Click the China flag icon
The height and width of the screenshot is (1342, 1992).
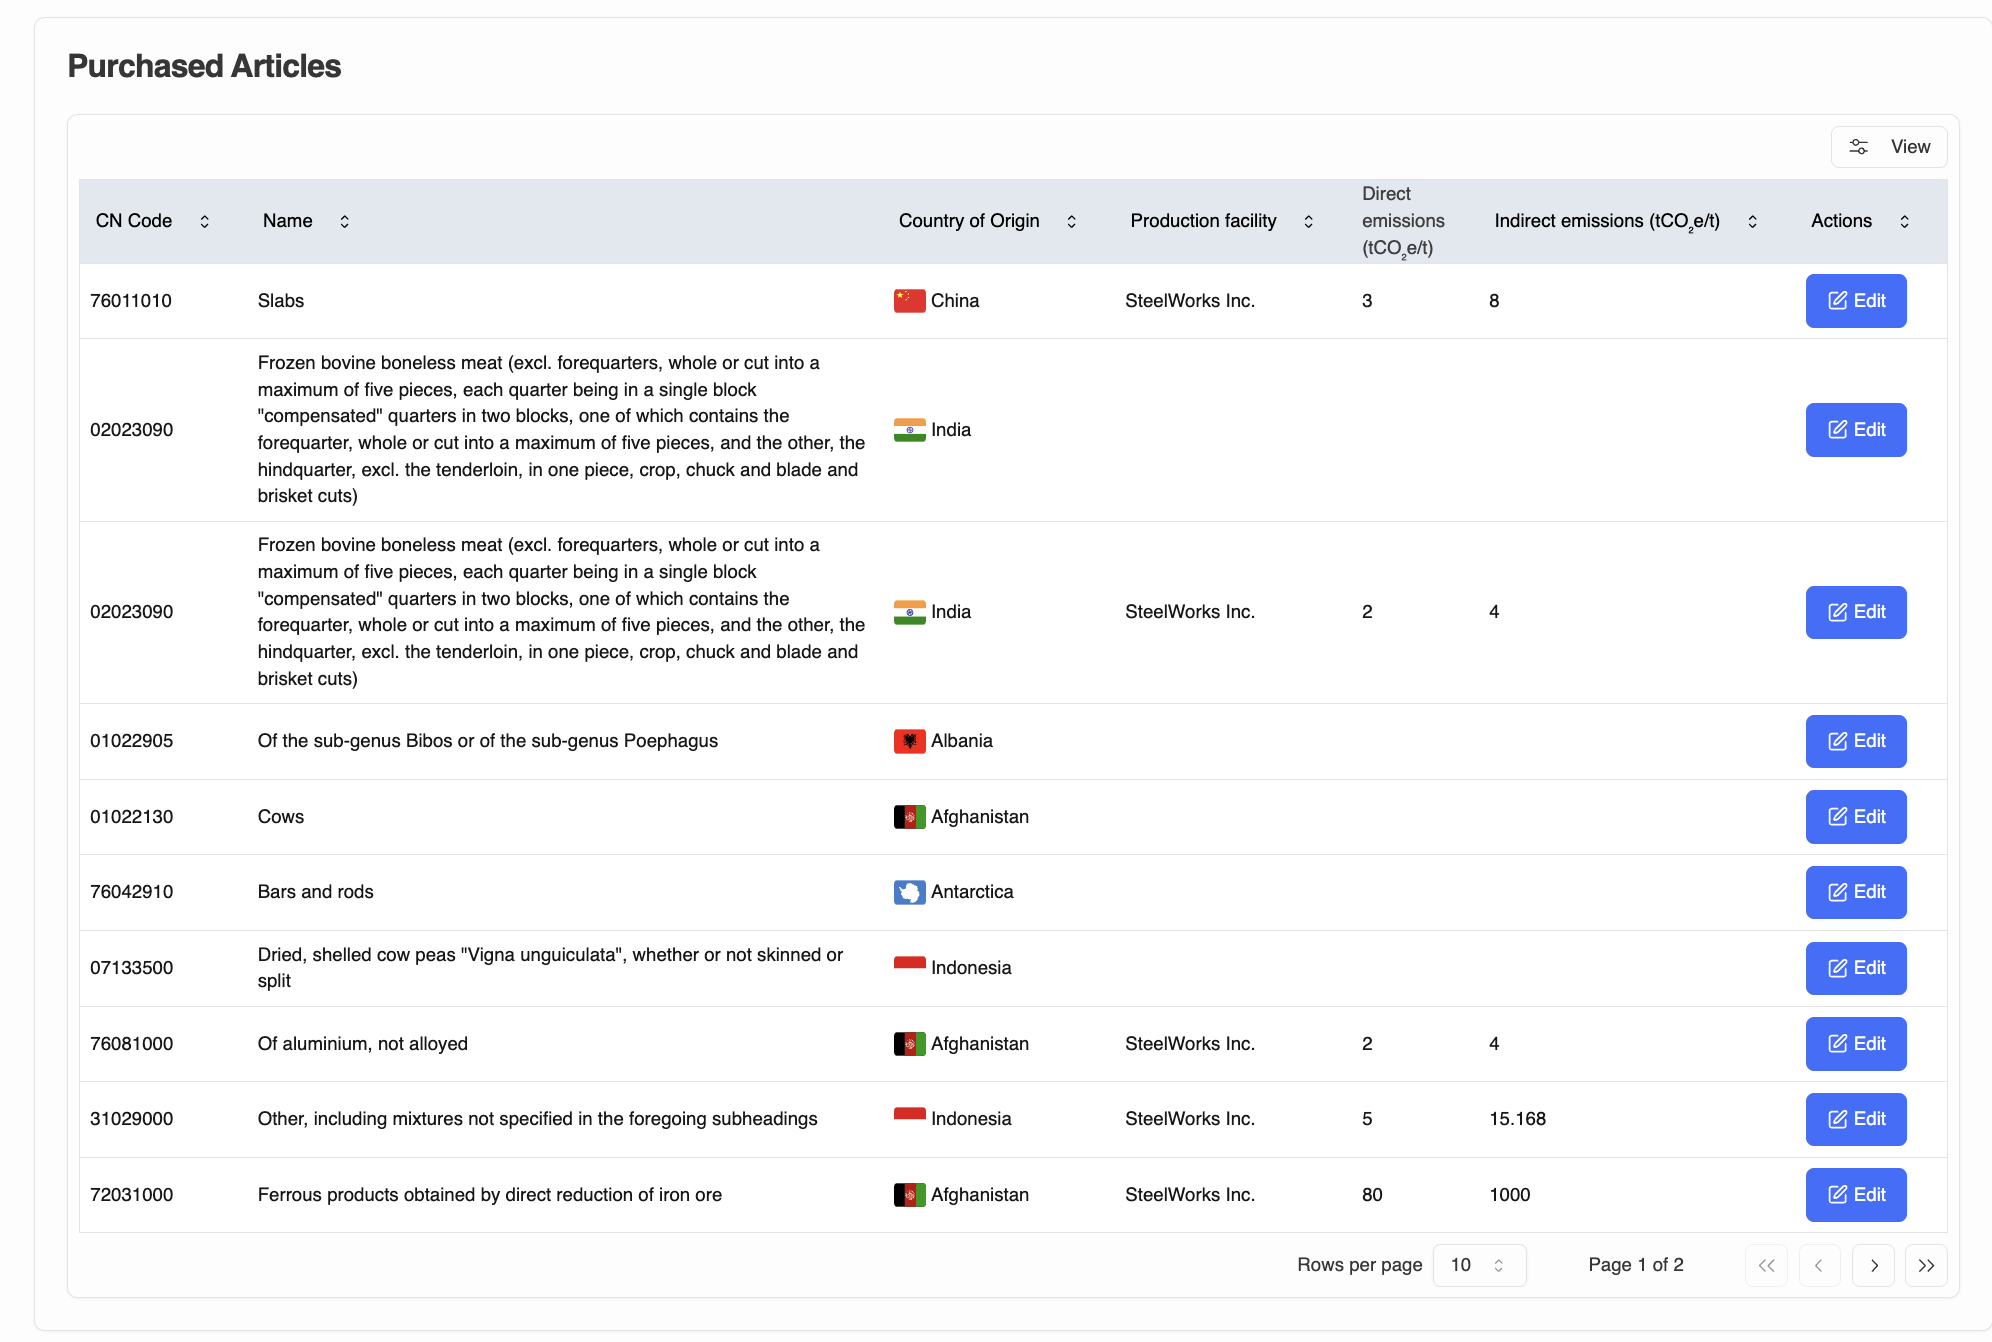coord(909,301)
